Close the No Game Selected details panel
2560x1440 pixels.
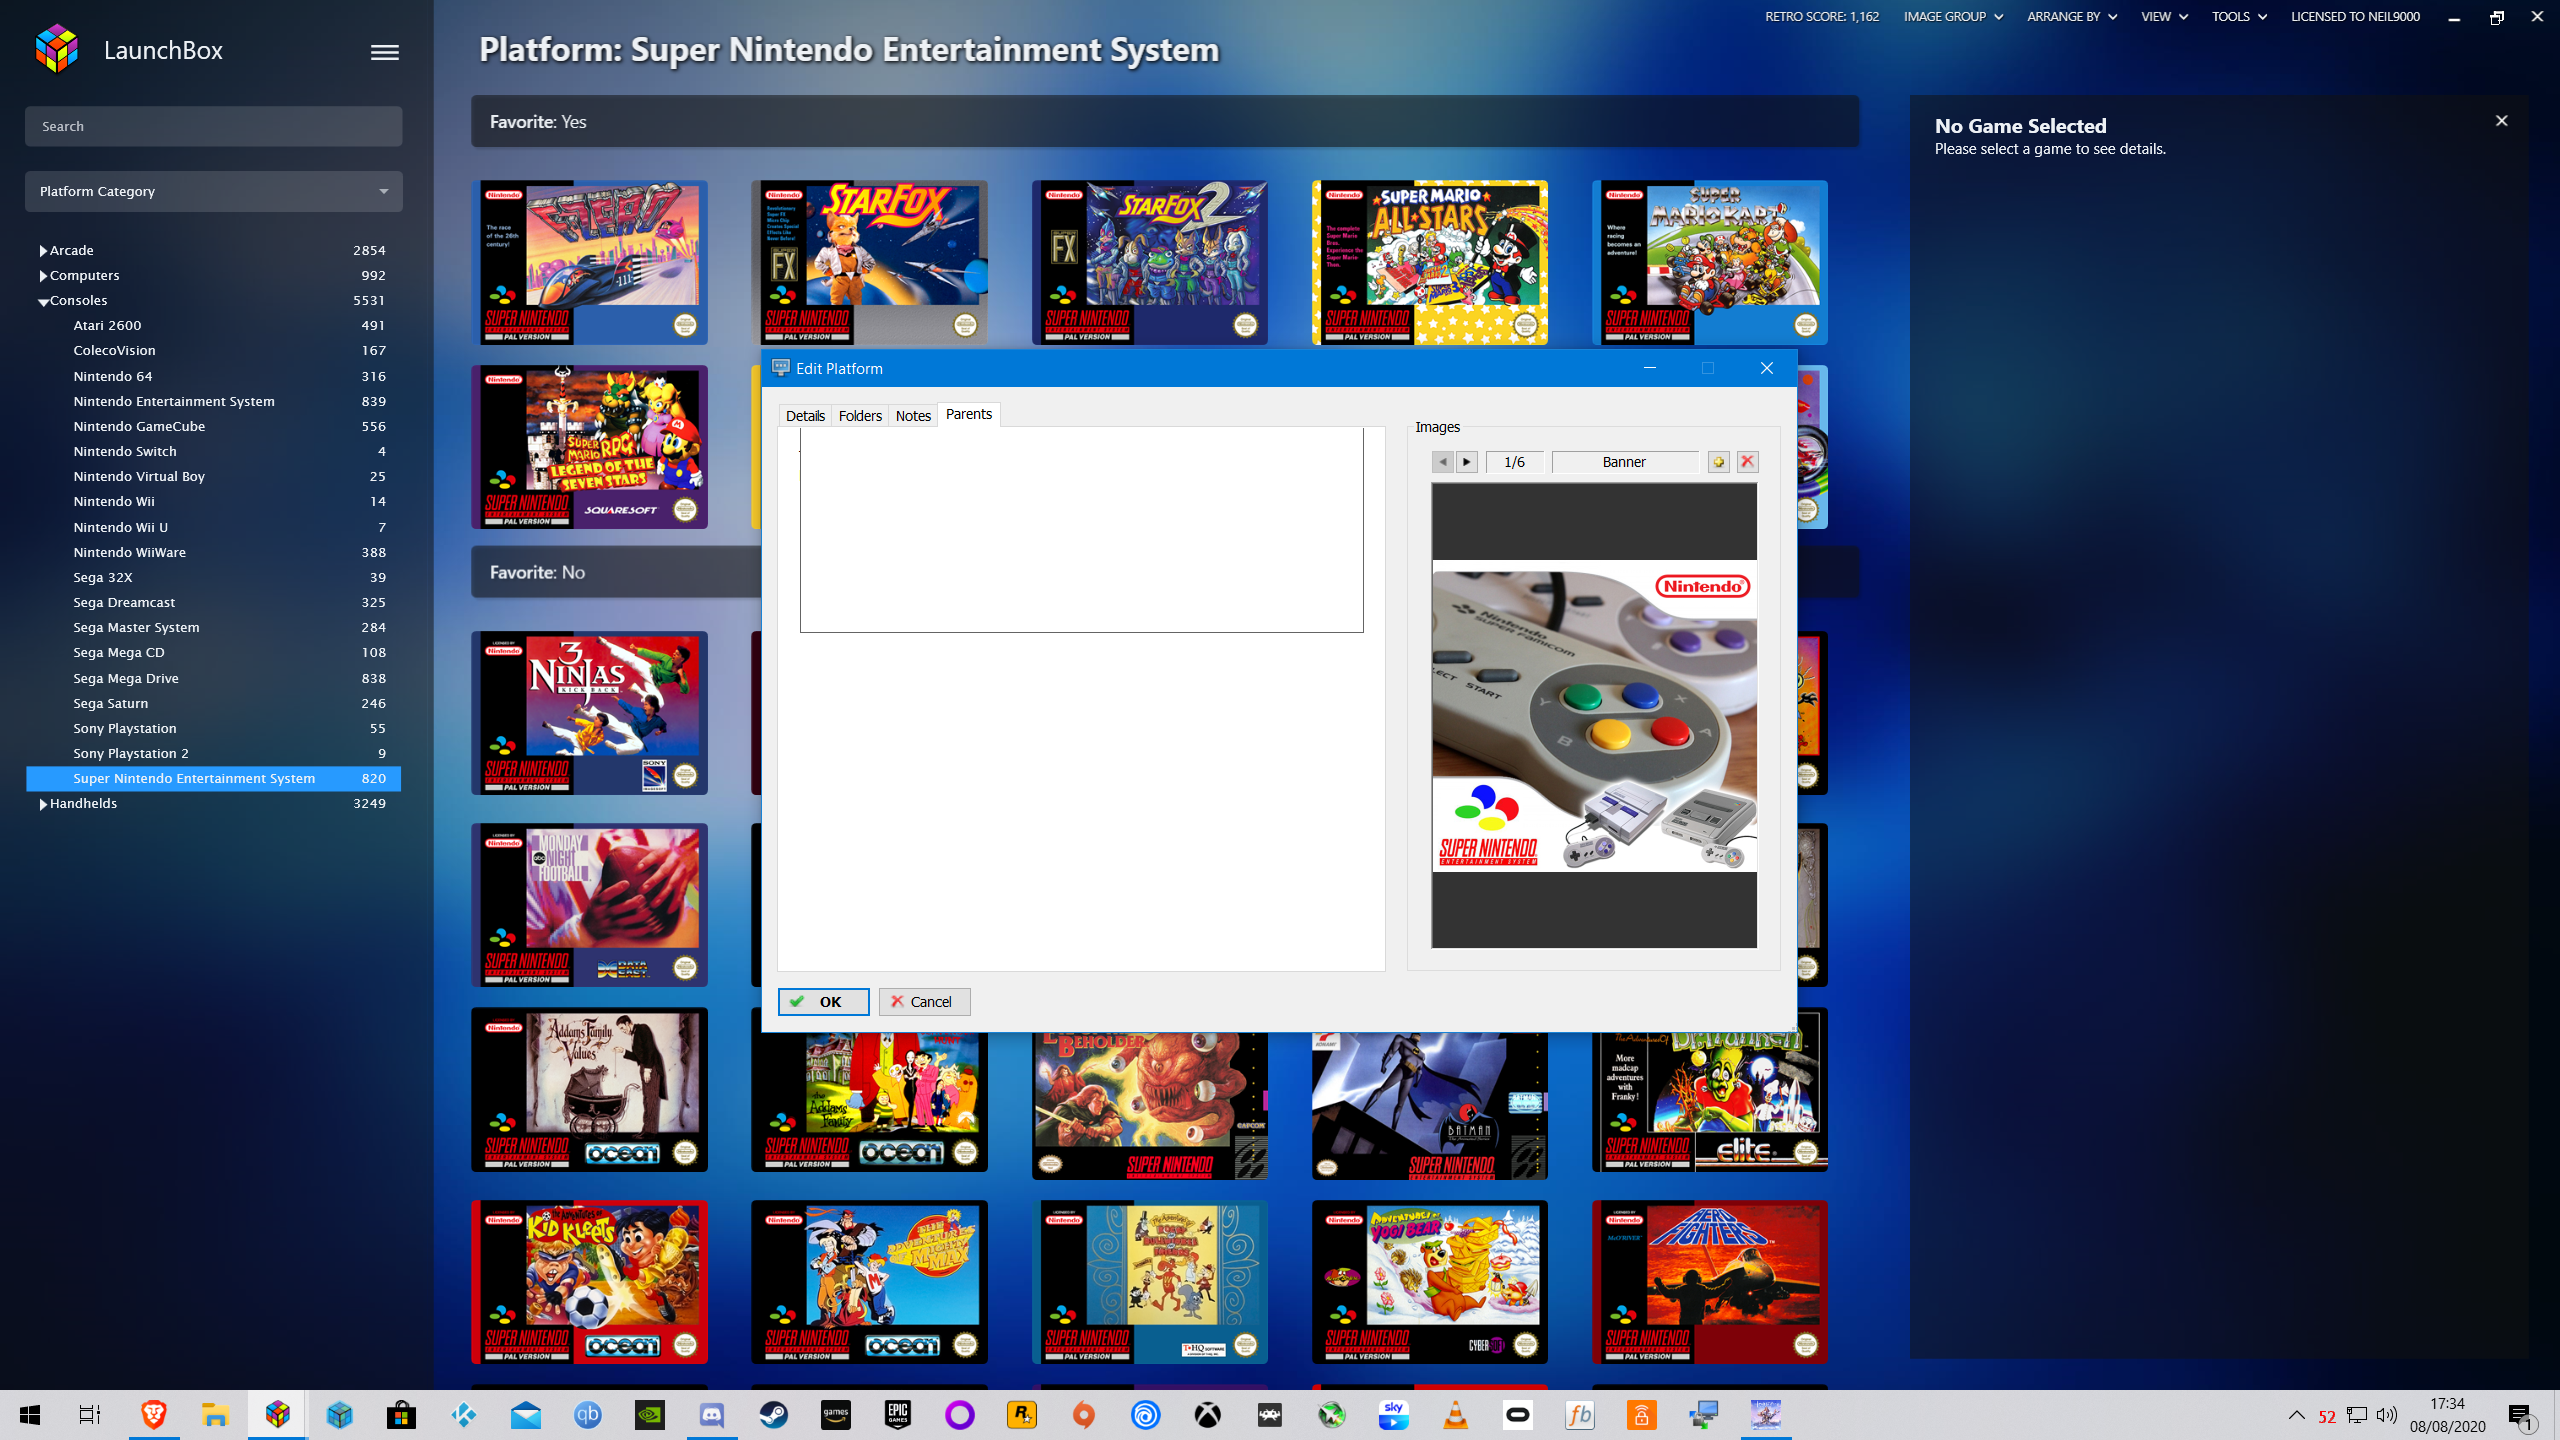[x=2501, y=121]
